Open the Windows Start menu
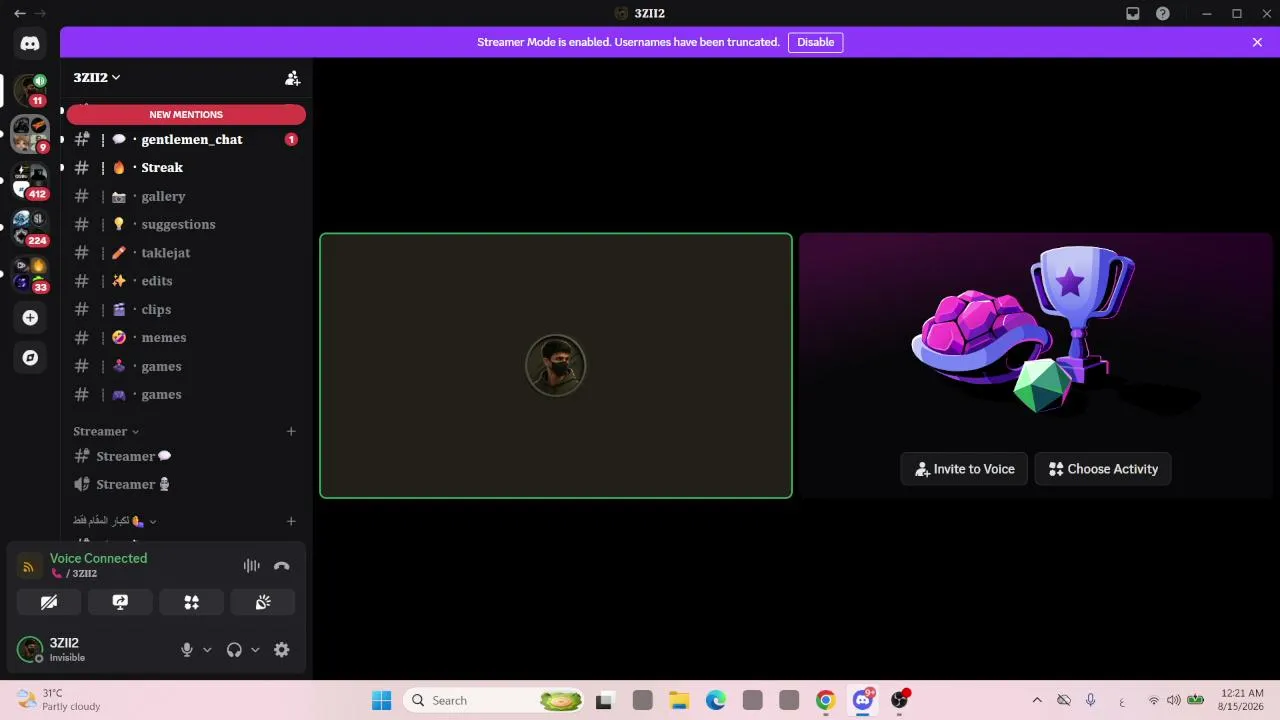Image resolution: width=1280 pixels, height=720 pixels. pyautogui.click(x=382, y=700)
